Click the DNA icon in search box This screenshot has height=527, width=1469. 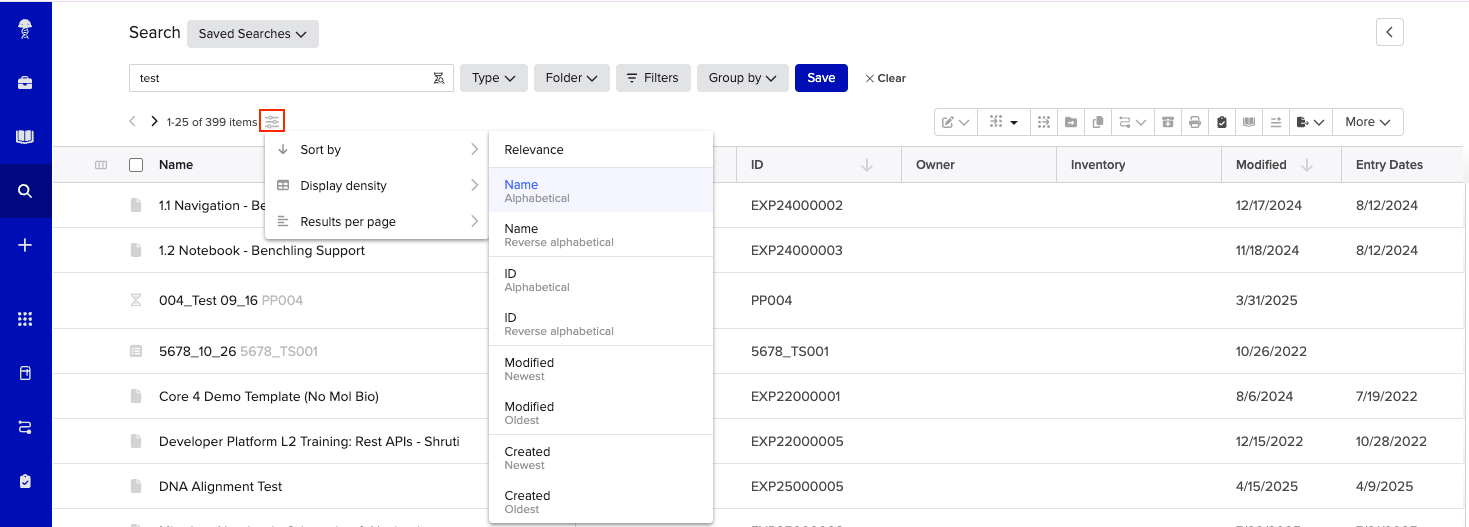tap(438, 78)
